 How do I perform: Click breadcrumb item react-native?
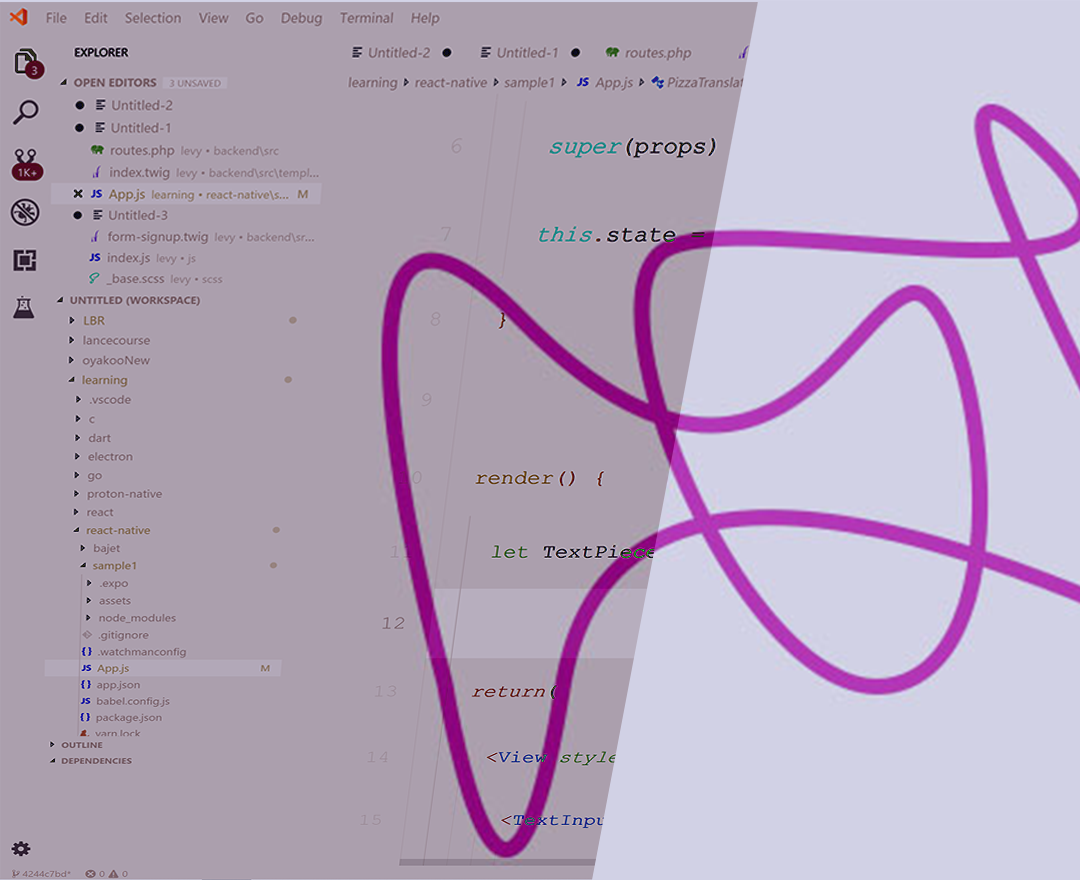(450, 83)
